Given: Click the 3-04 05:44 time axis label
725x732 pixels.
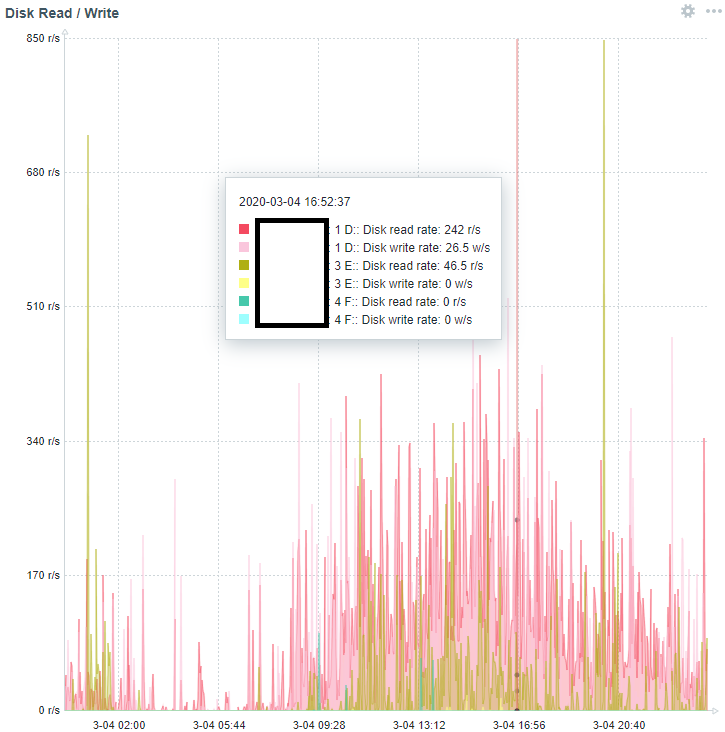Looking at the screenshot, I should pyautogui.click(x=219, y=725).
